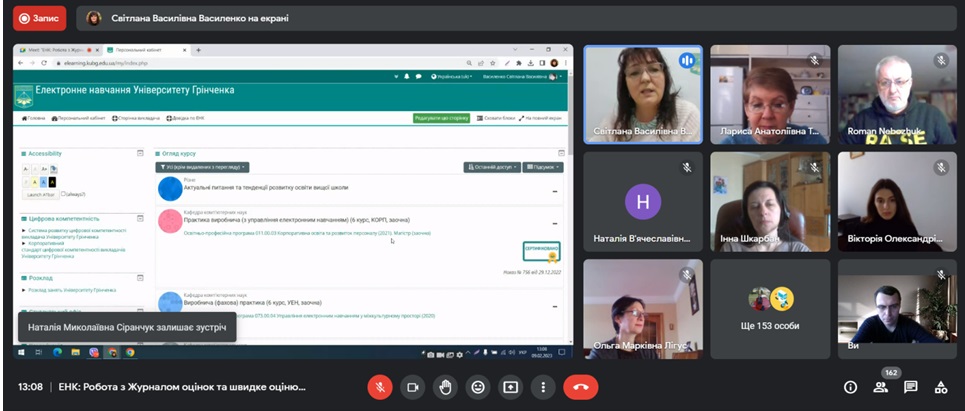965x411 pixels.
Task: Turn on the camera
Action: 412,387
